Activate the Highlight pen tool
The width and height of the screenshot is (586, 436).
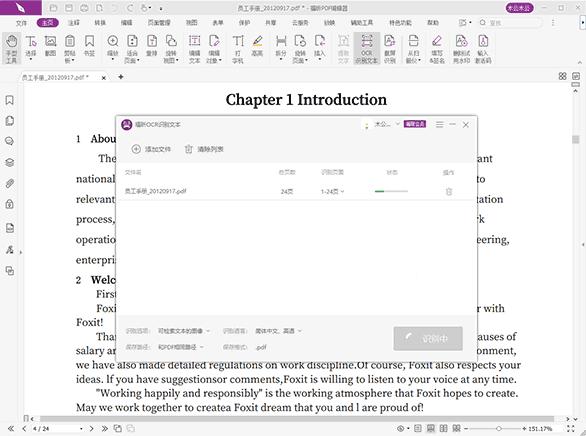pos(257,46)
